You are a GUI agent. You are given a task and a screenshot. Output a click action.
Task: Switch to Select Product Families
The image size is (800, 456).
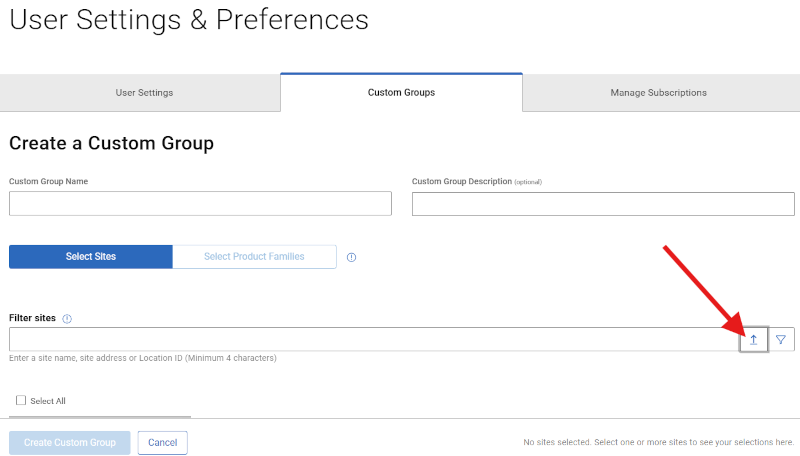click(254, 257)
